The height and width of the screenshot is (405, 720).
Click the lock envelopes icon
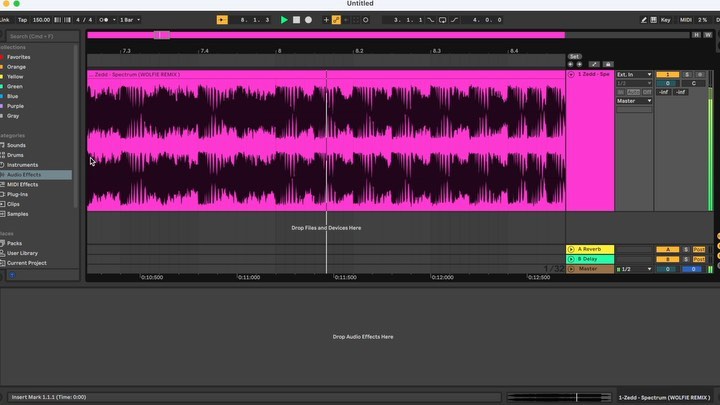coord(608,64)
